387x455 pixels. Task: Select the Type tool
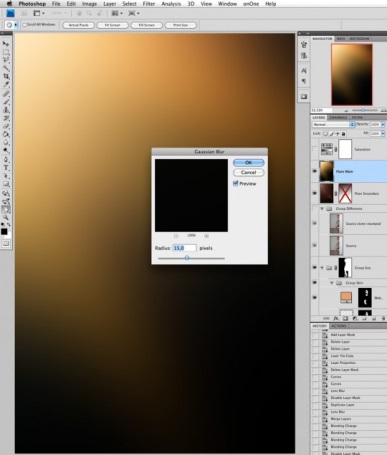6,168
